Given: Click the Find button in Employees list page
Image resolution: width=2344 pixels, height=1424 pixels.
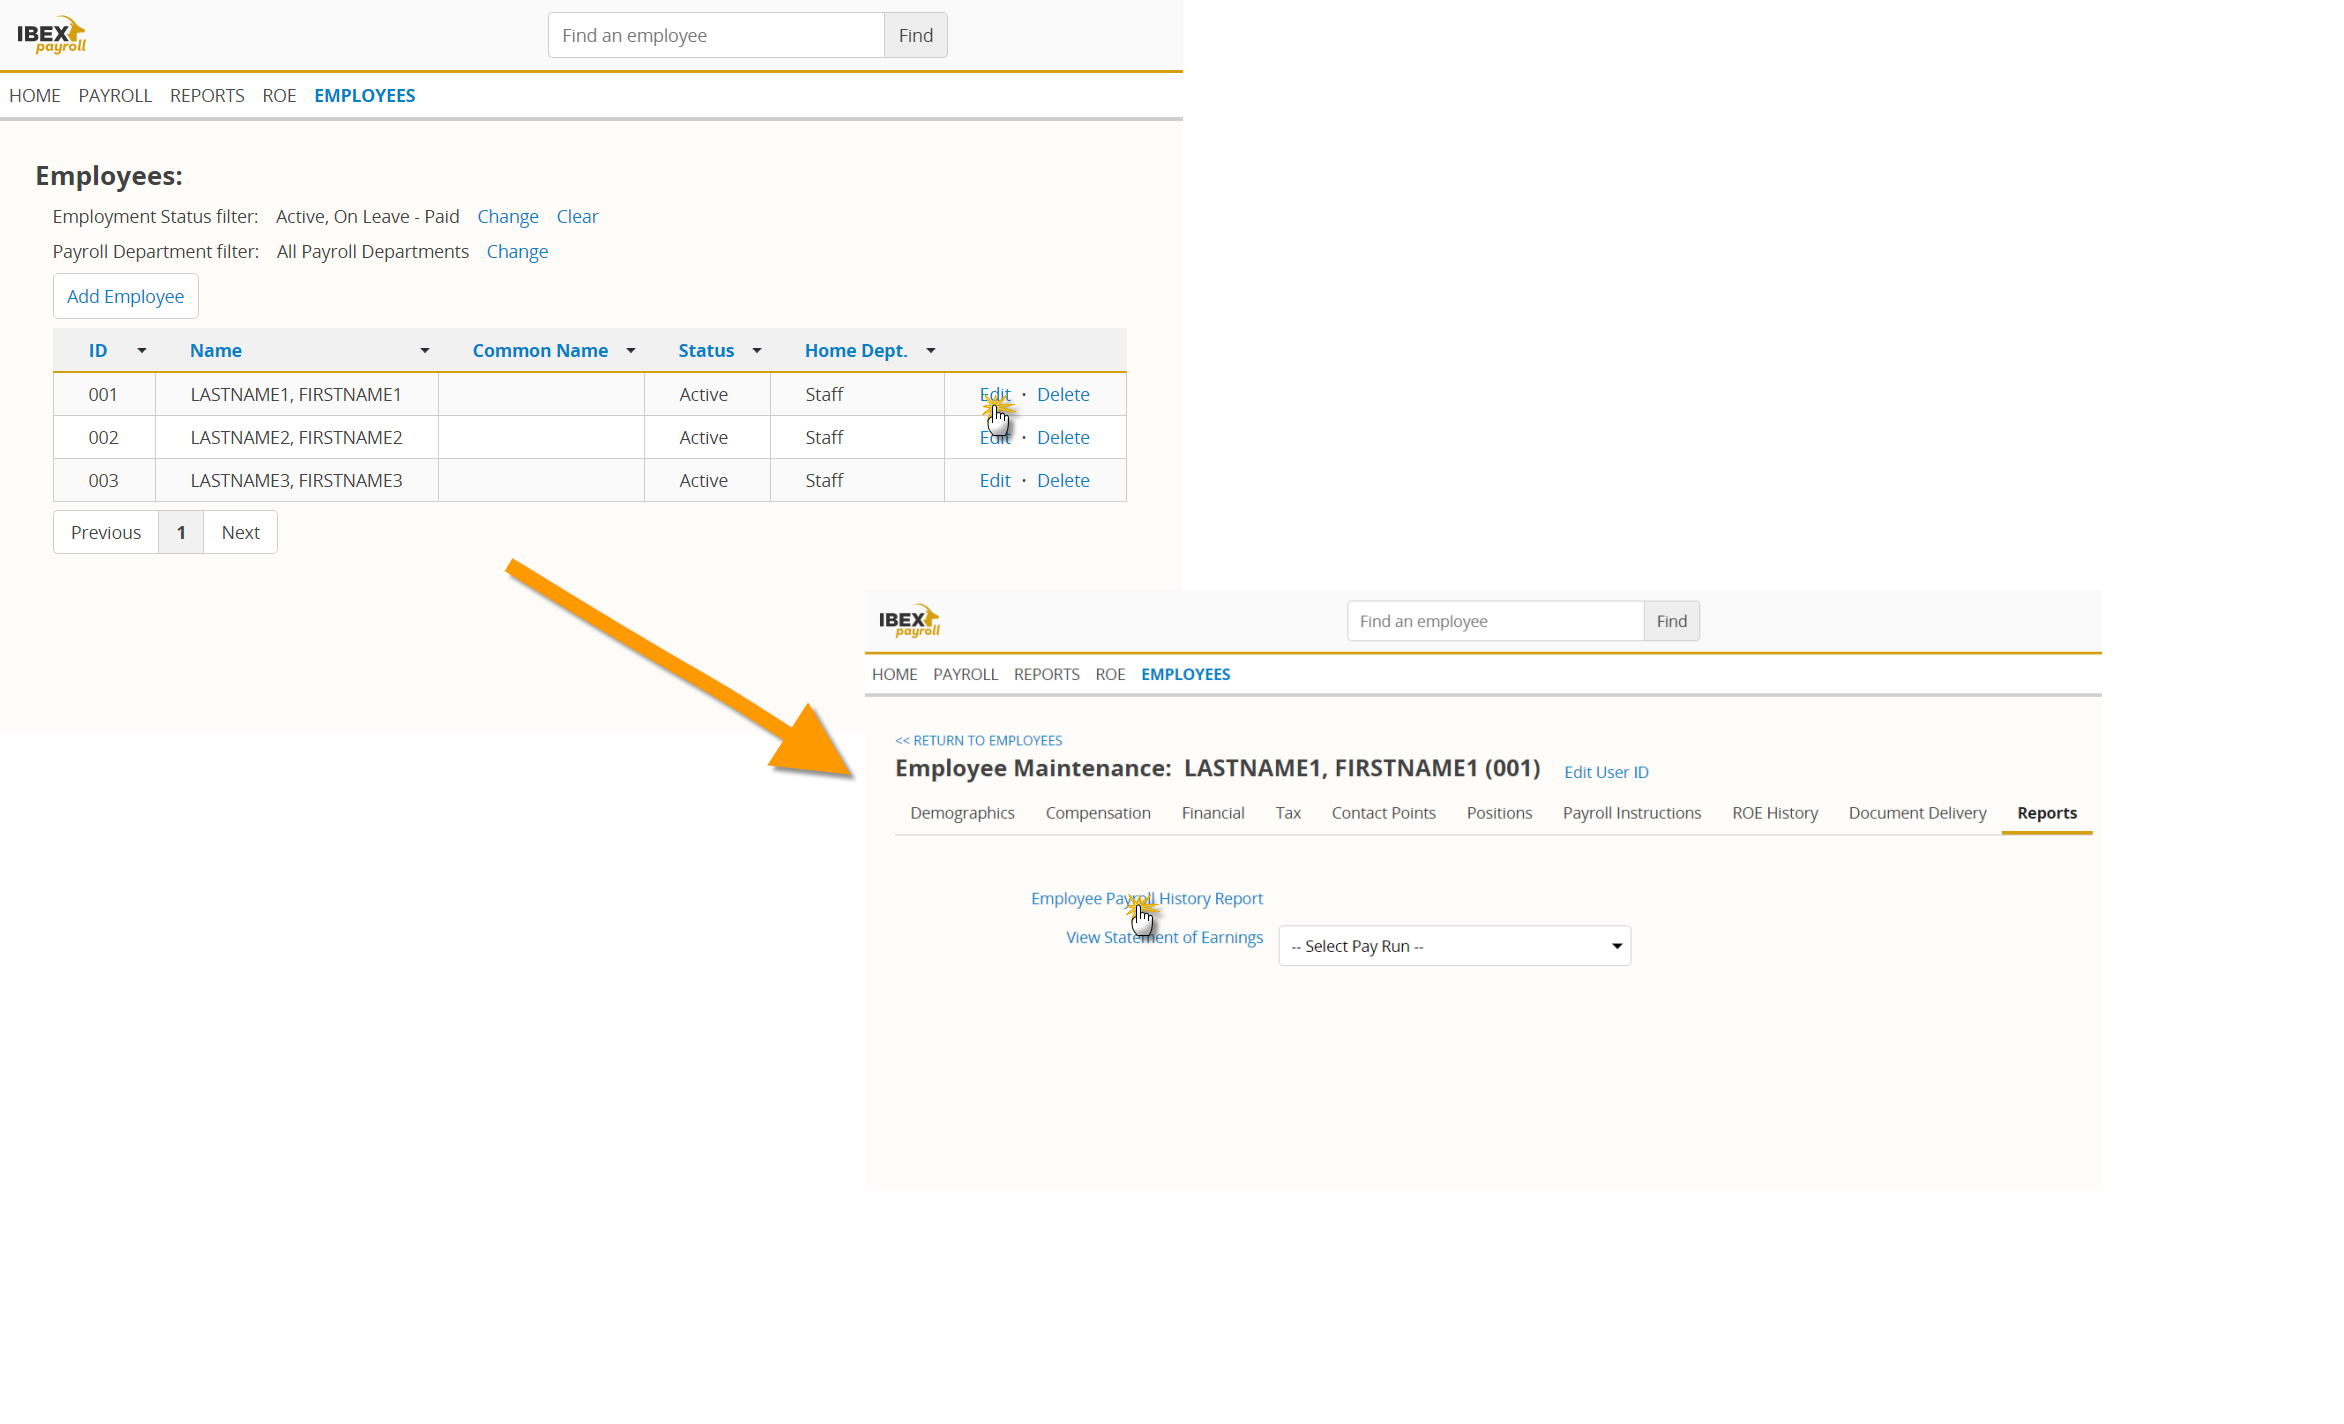Looking at the screenshot, I should 915,35.
